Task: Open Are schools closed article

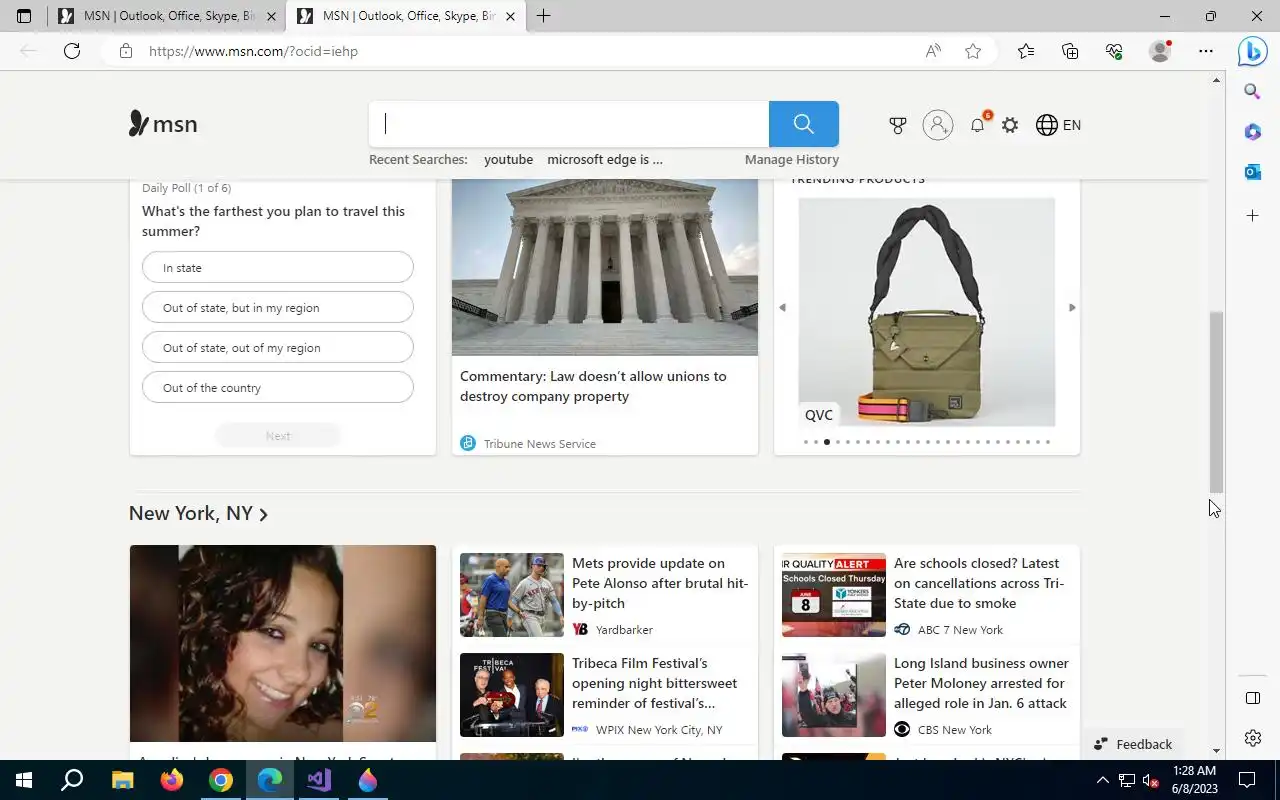Action: coord(979,583)
